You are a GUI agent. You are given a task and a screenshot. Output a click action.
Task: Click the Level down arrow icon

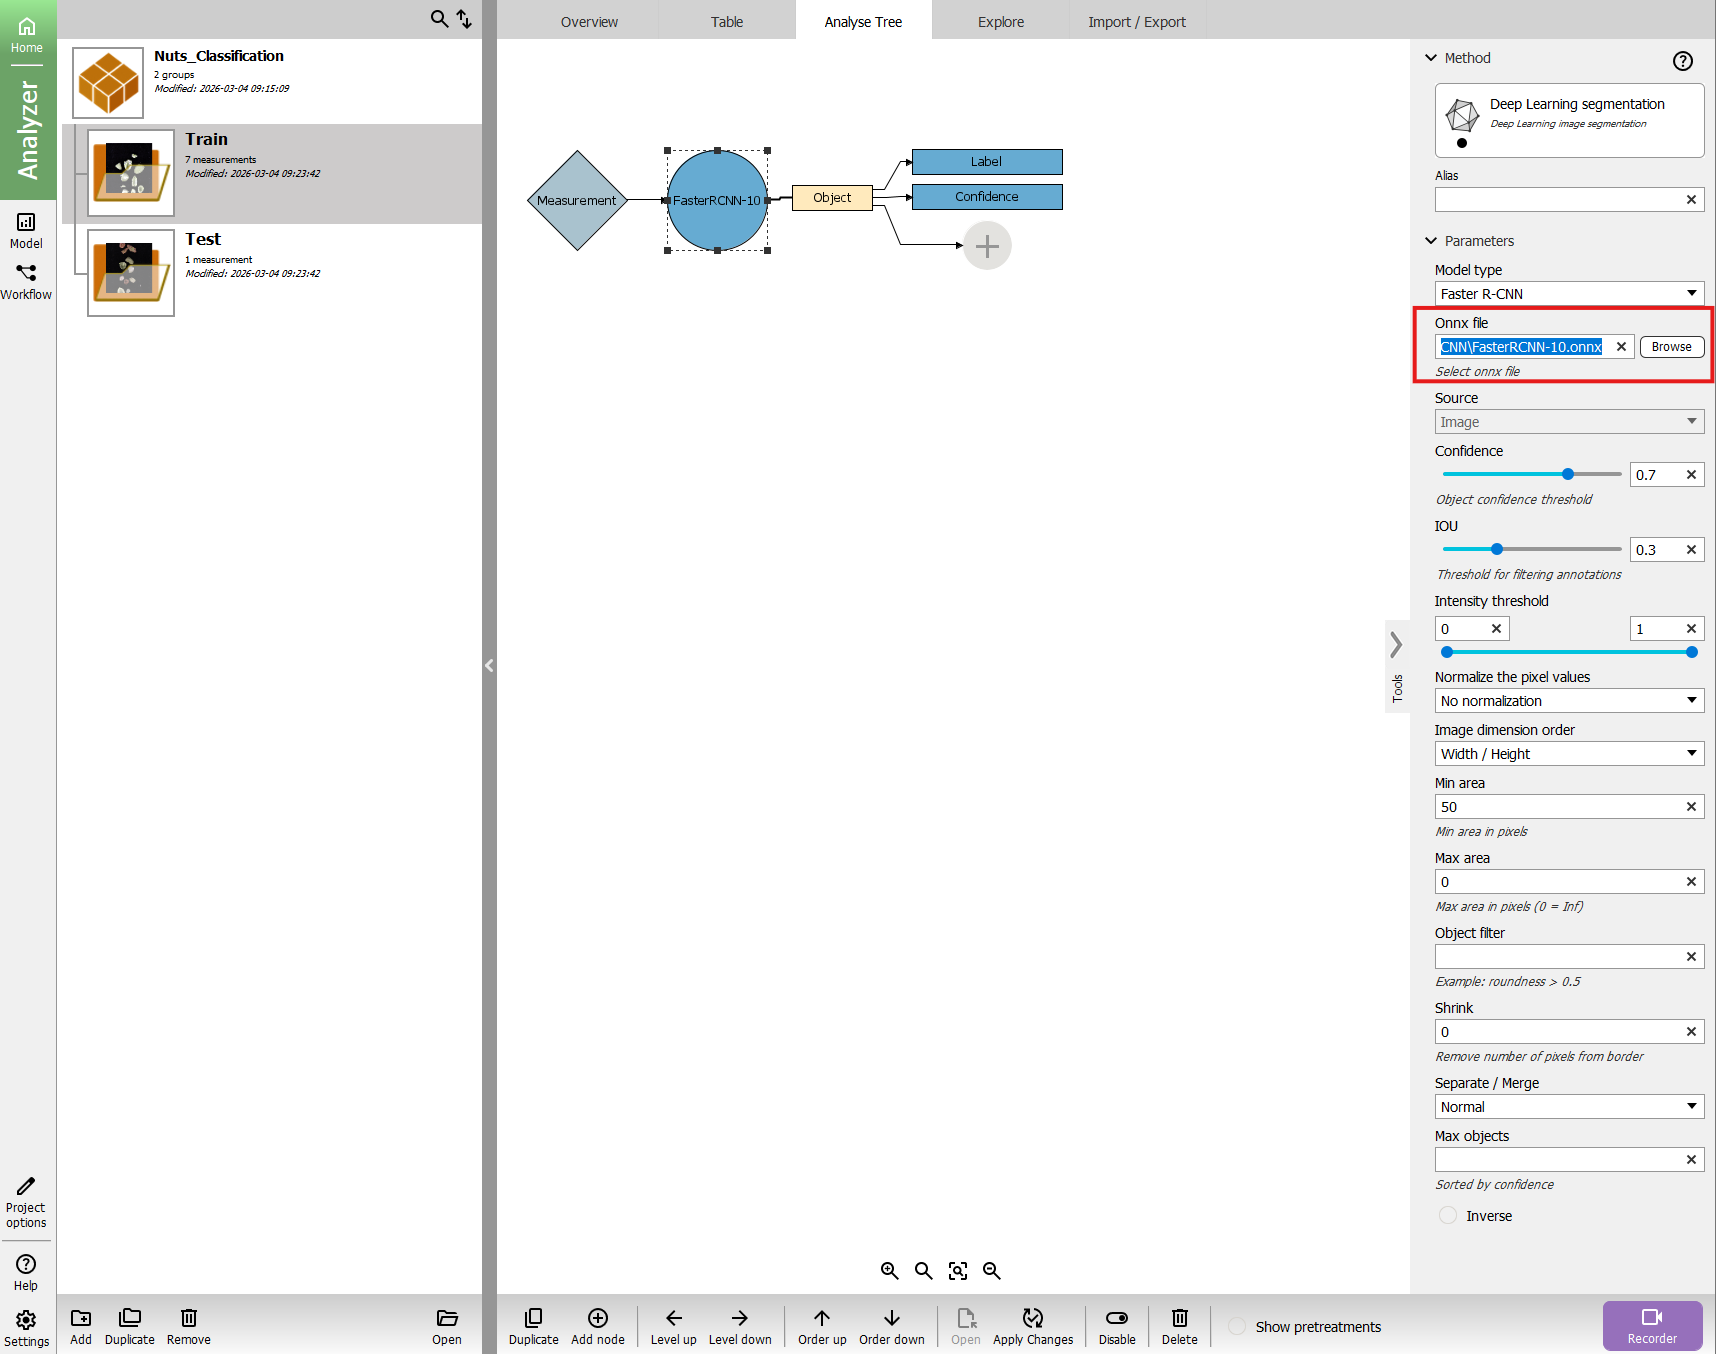tap(739, 1318)
